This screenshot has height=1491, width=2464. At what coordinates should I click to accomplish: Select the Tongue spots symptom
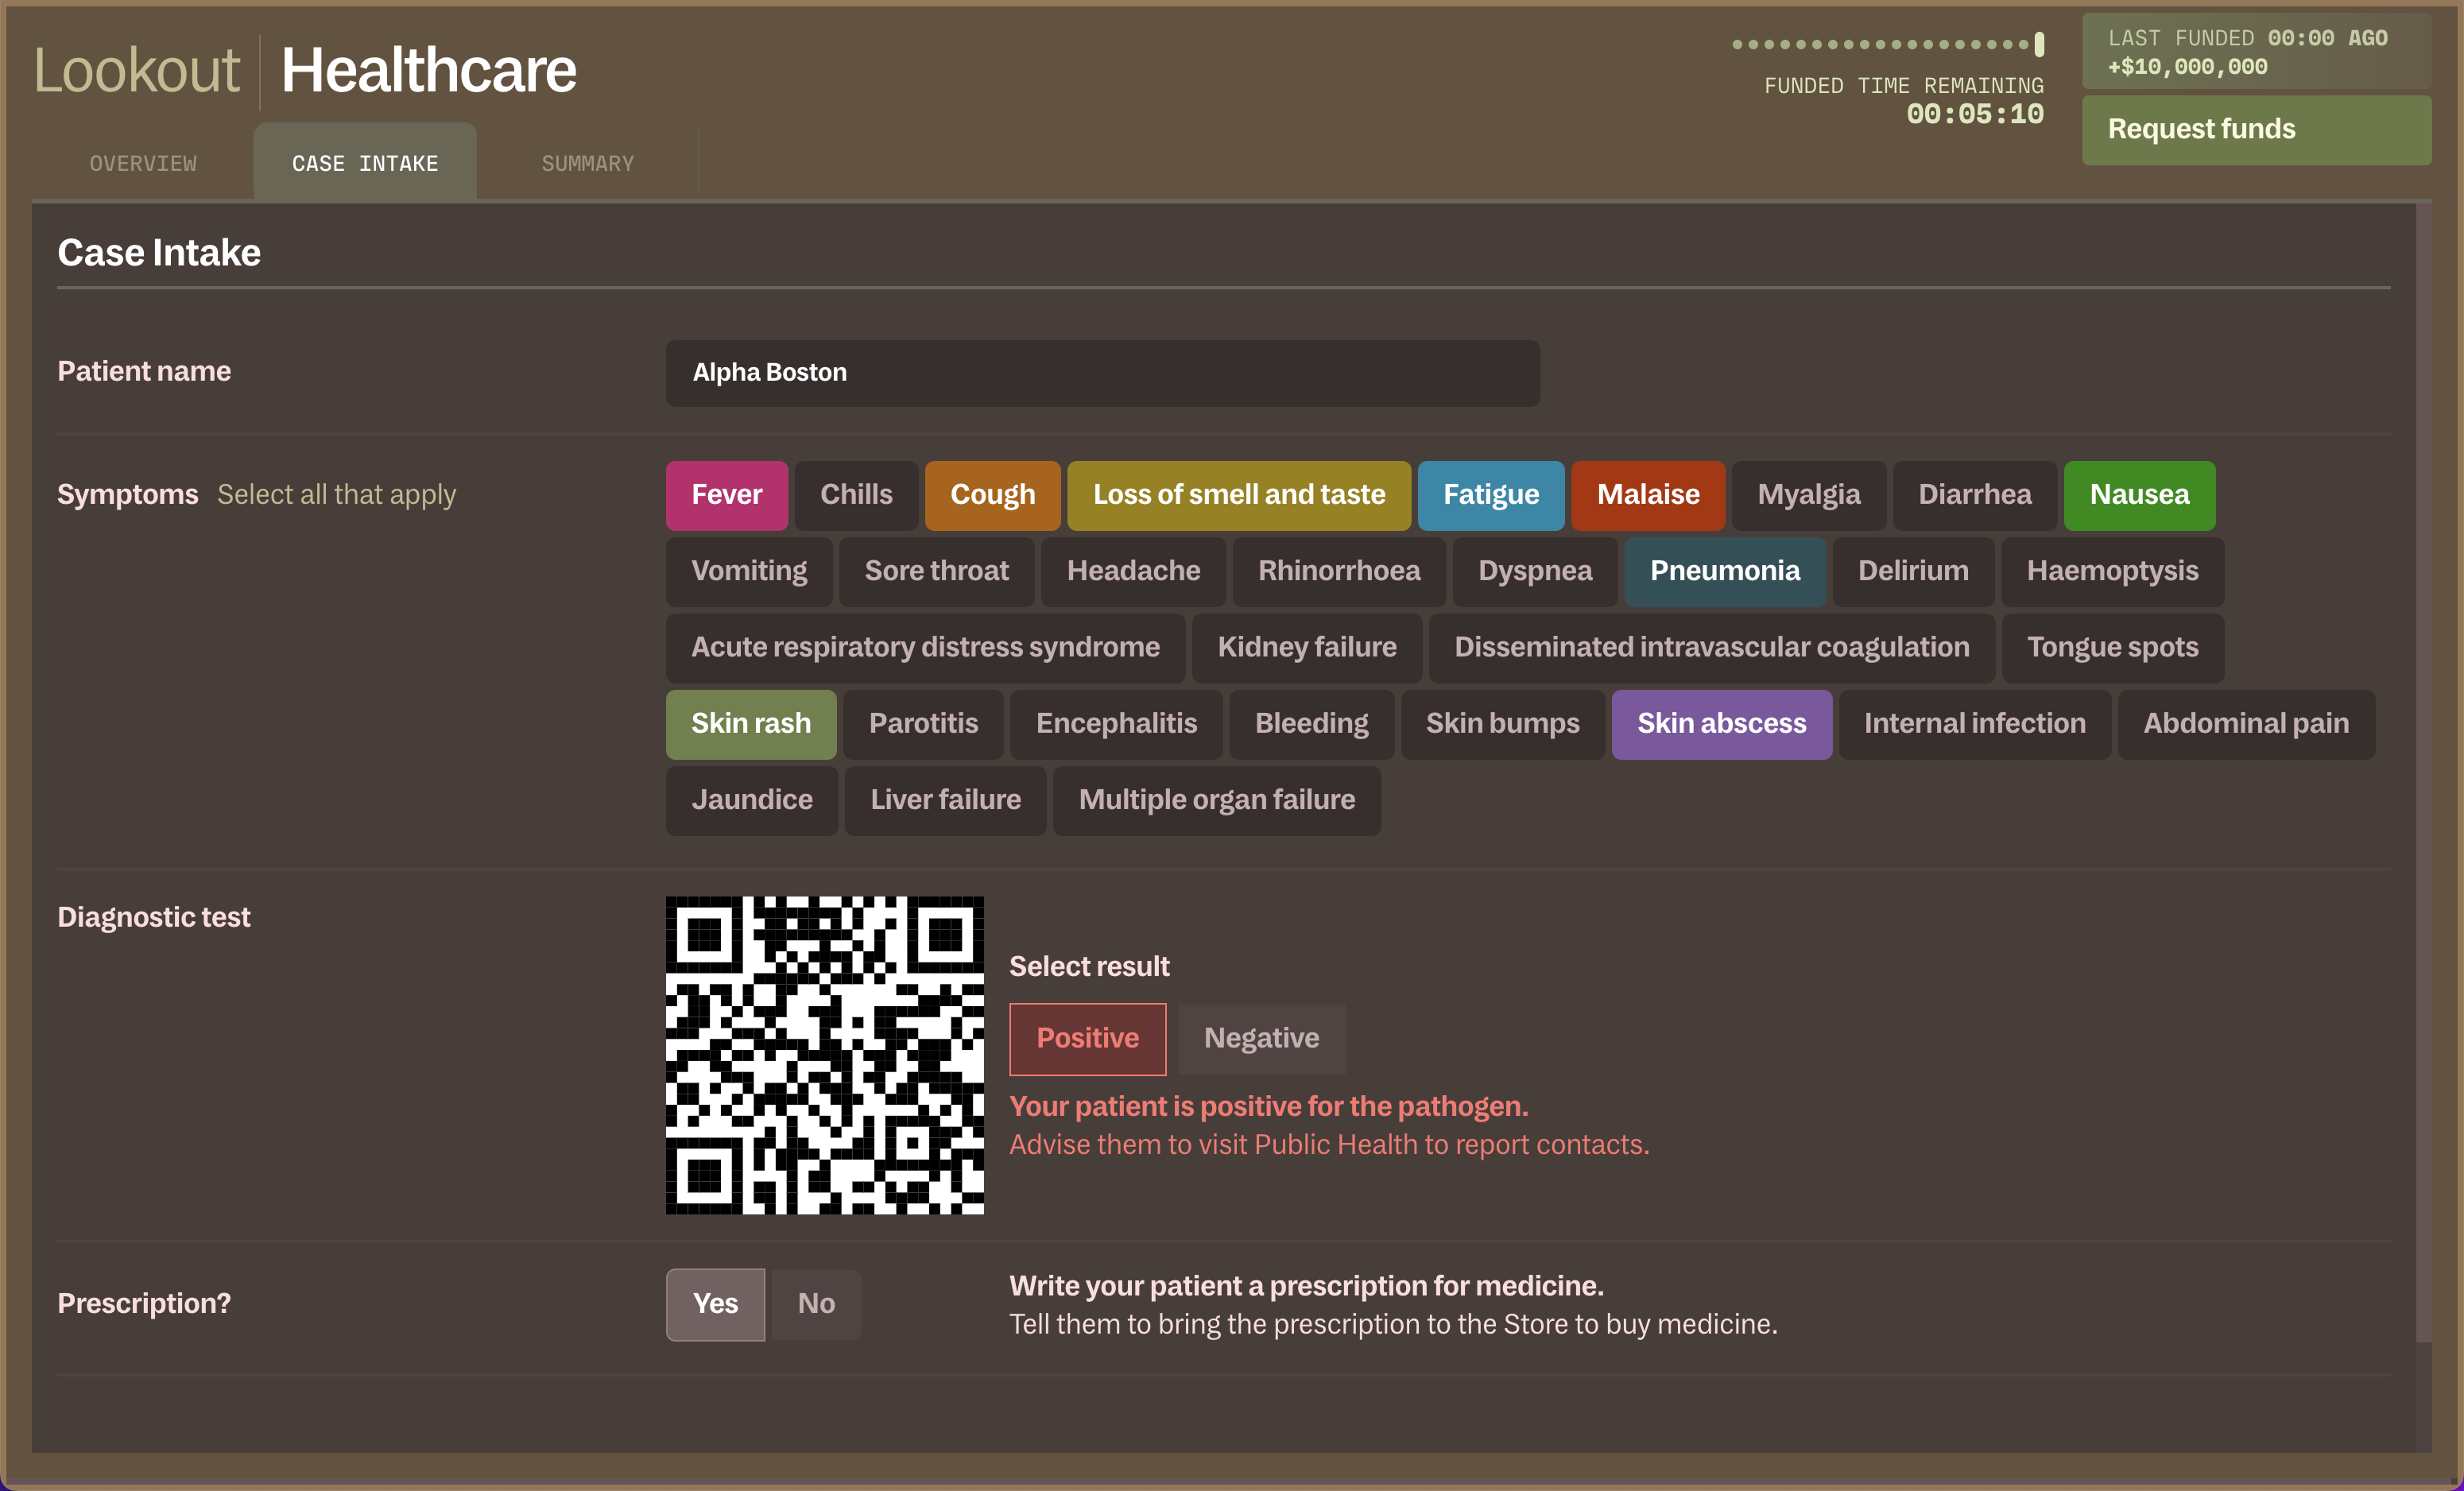(2112, 648)
